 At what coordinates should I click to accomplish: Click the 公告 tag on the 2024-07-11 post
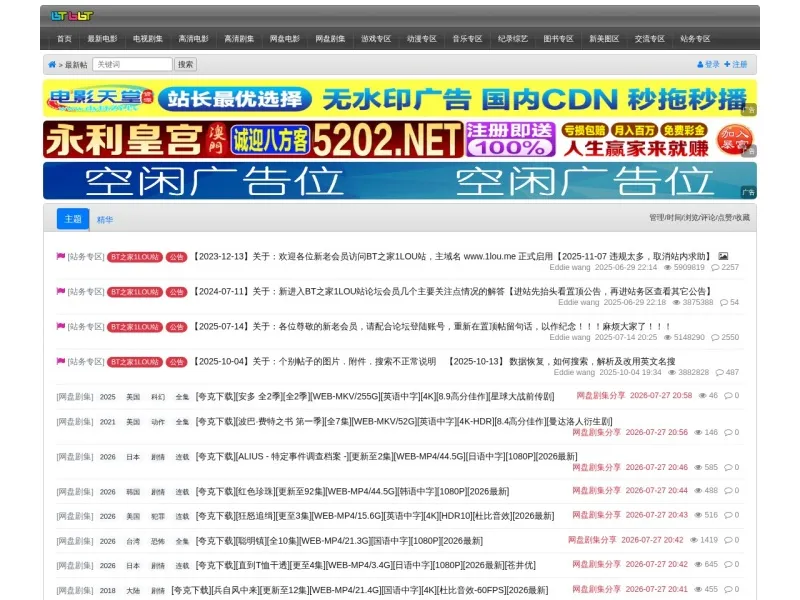click(x=177, y=292)
